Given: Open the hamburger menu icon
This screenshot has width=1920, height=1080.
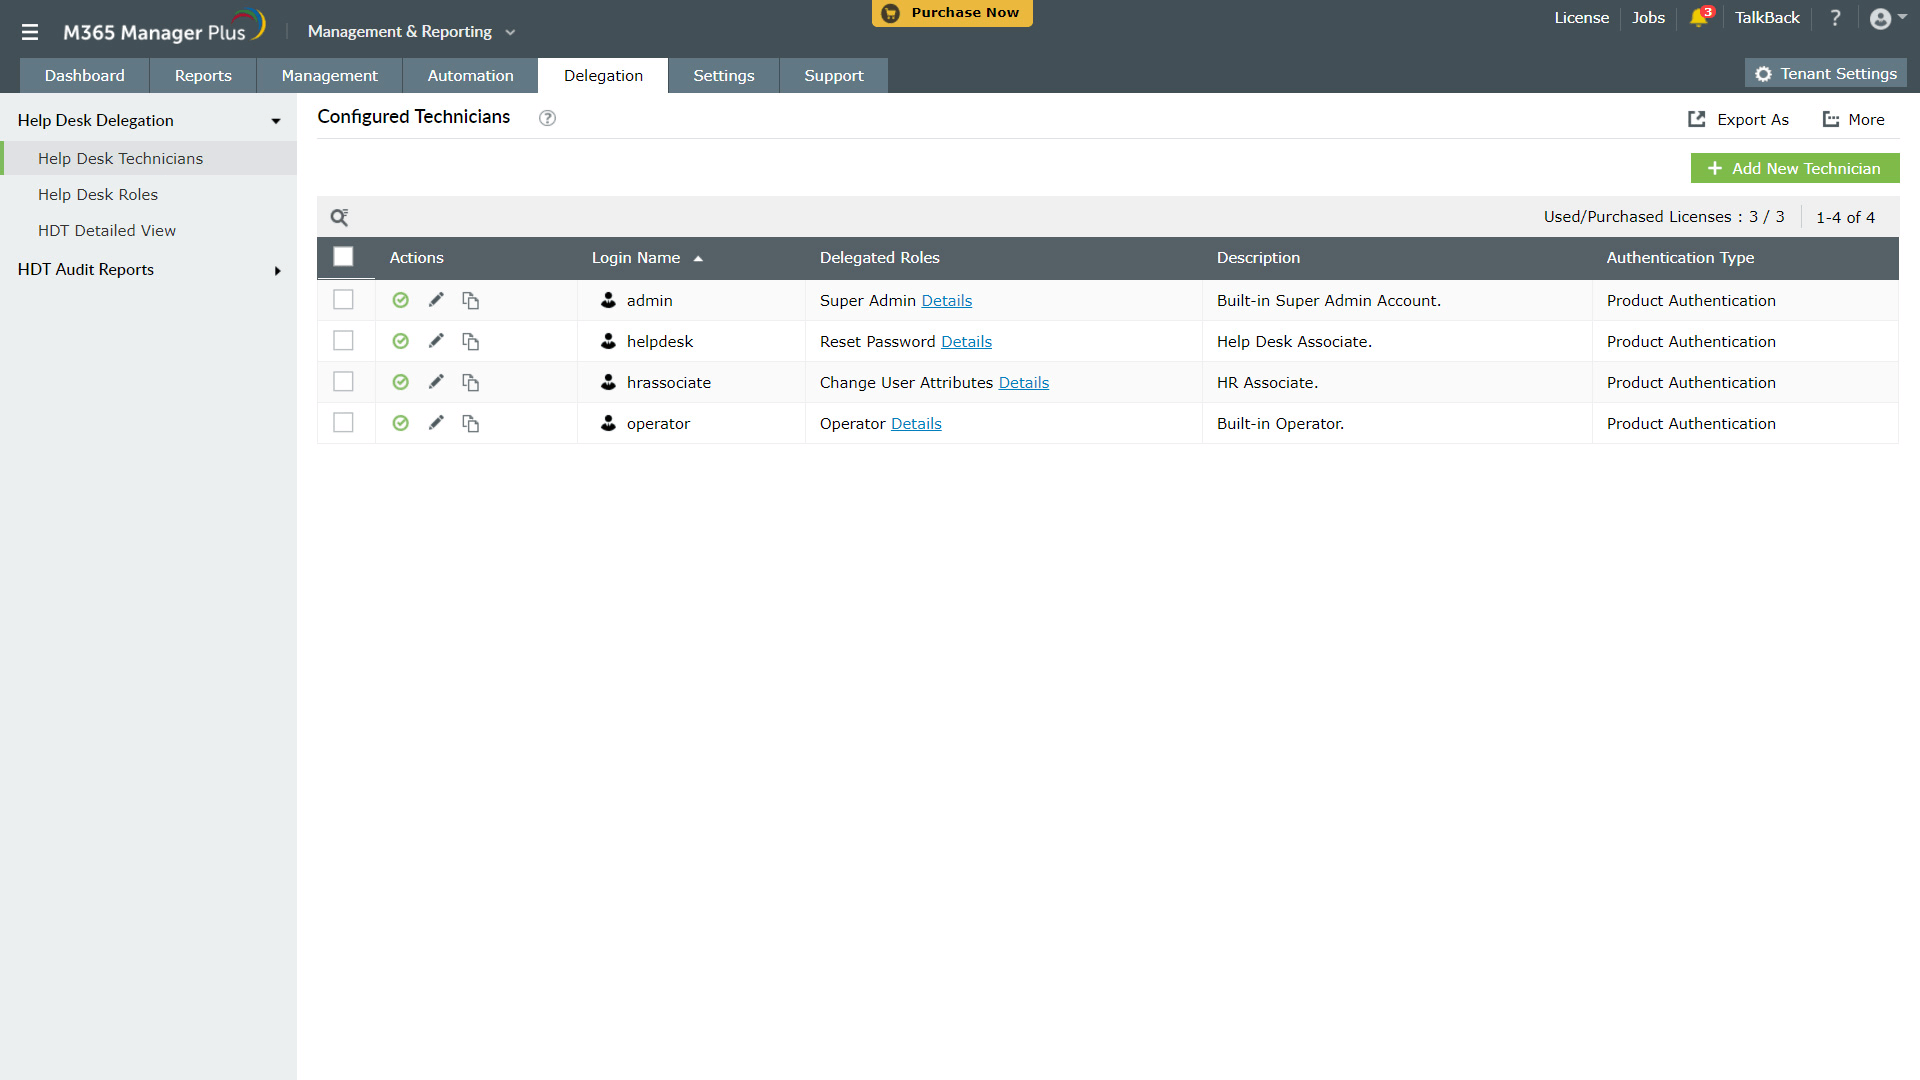Looking at the screenshot, I should (x=30, y=32).
